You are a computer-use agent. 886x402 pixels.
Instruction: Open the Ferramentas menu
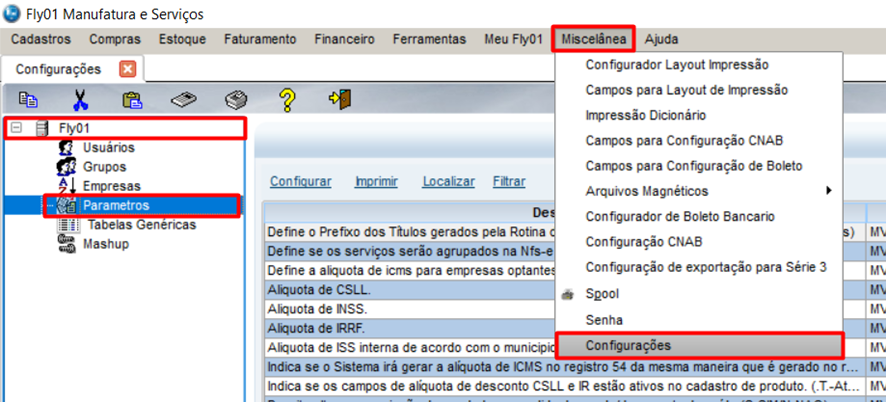click(429, 39)
